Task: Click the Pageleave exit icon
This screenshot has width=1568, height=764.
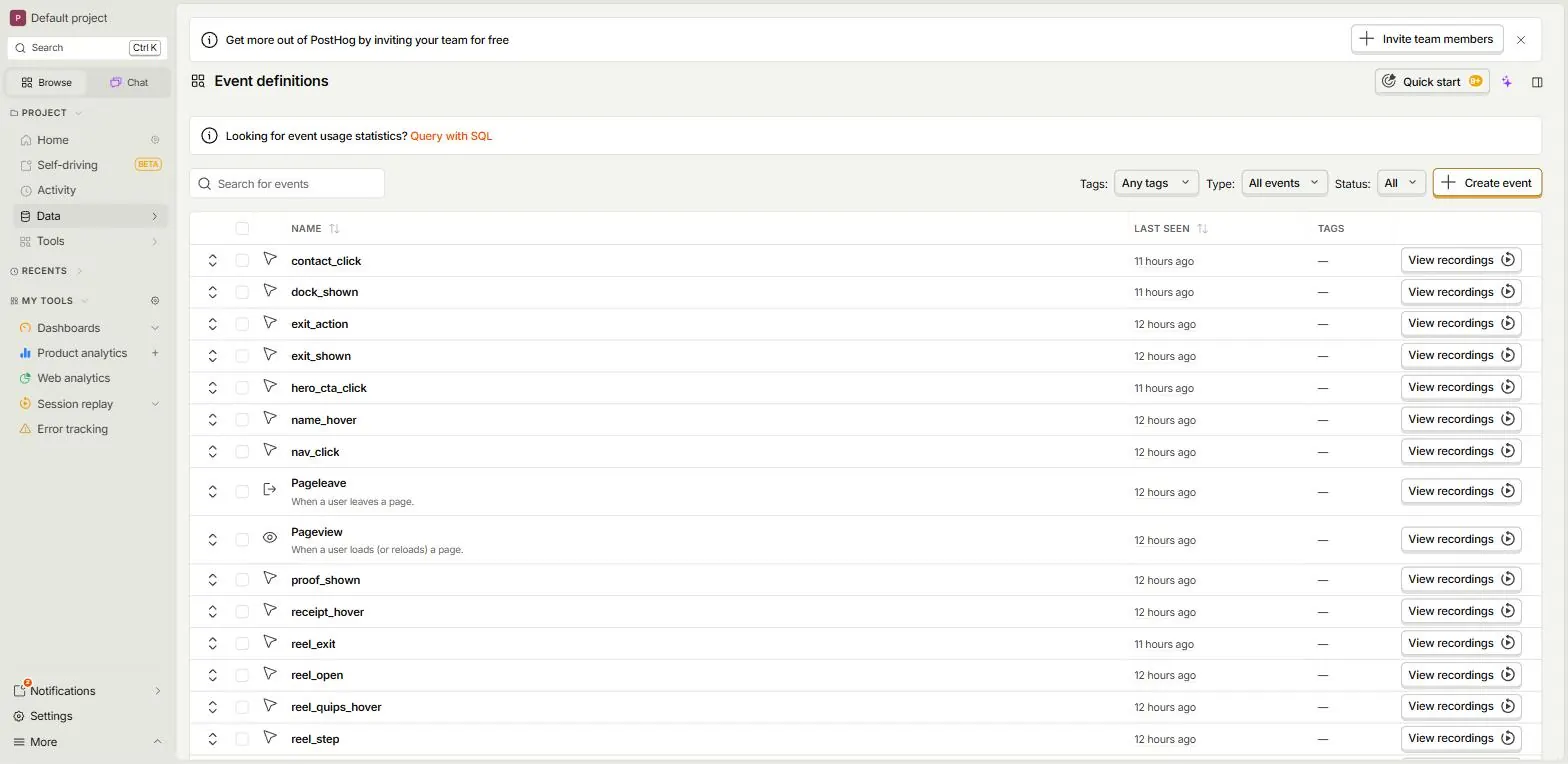Action: 270,490
